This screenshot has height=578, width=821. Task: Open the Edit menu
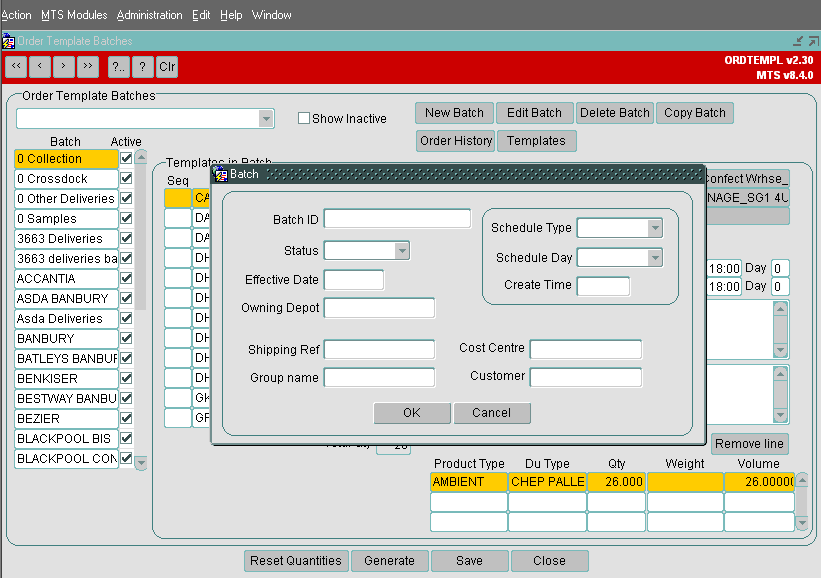click(x=201, y=15)
